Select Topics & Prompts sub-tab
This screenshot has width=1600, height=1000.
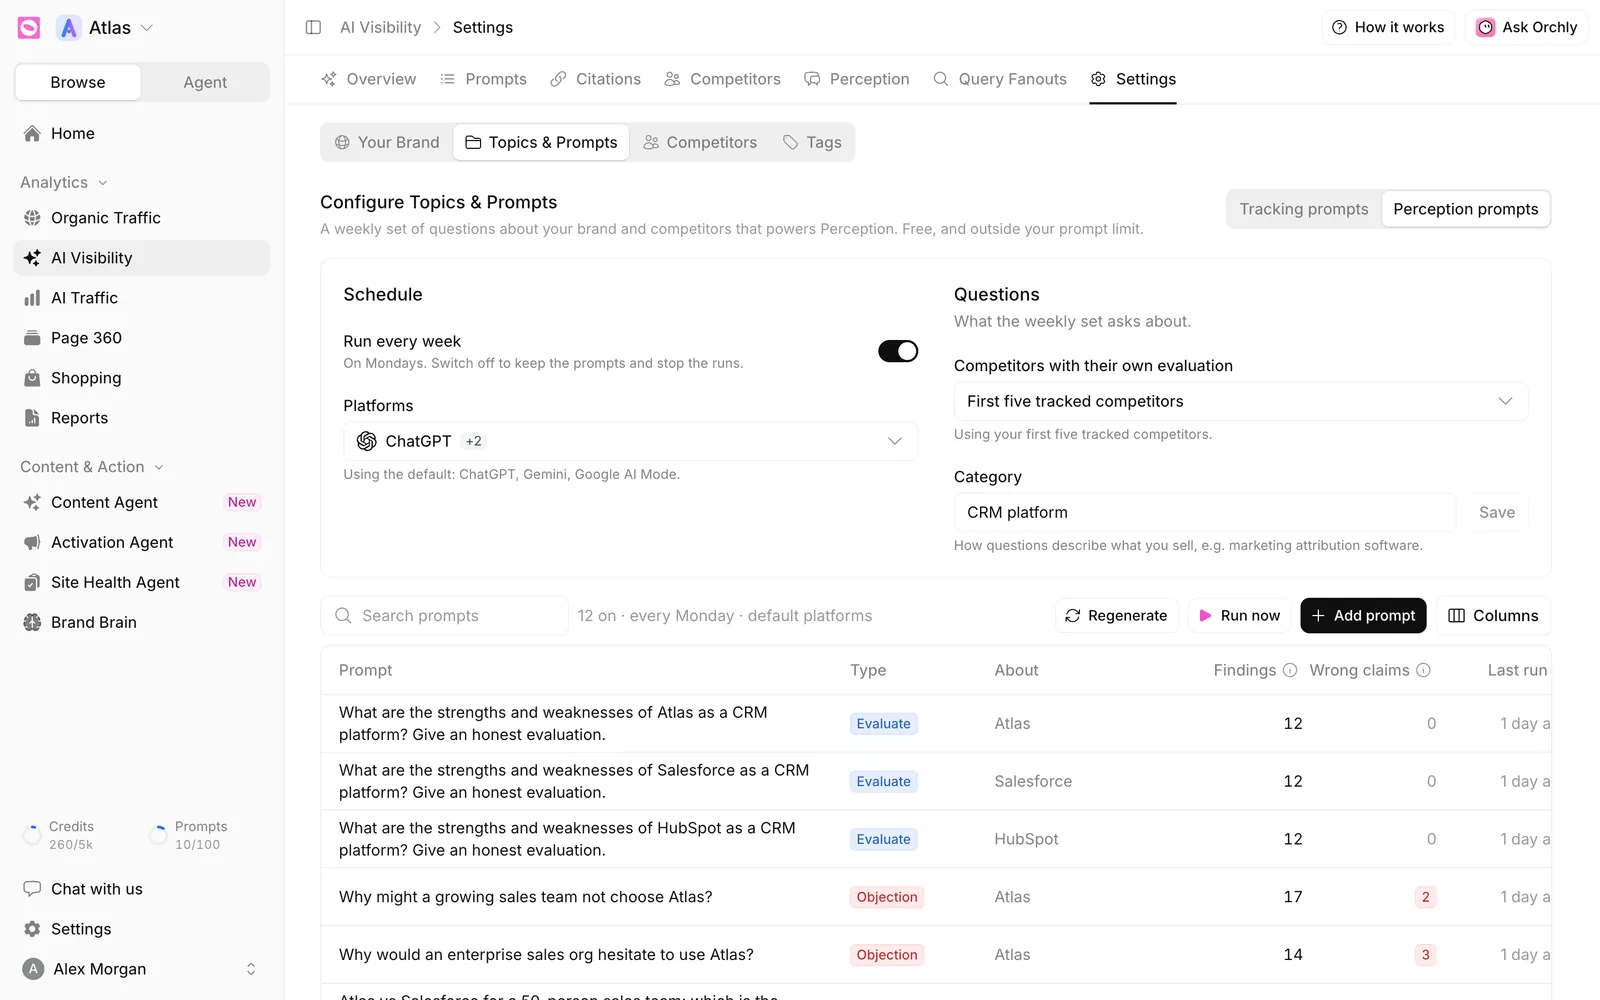point(541,142)
